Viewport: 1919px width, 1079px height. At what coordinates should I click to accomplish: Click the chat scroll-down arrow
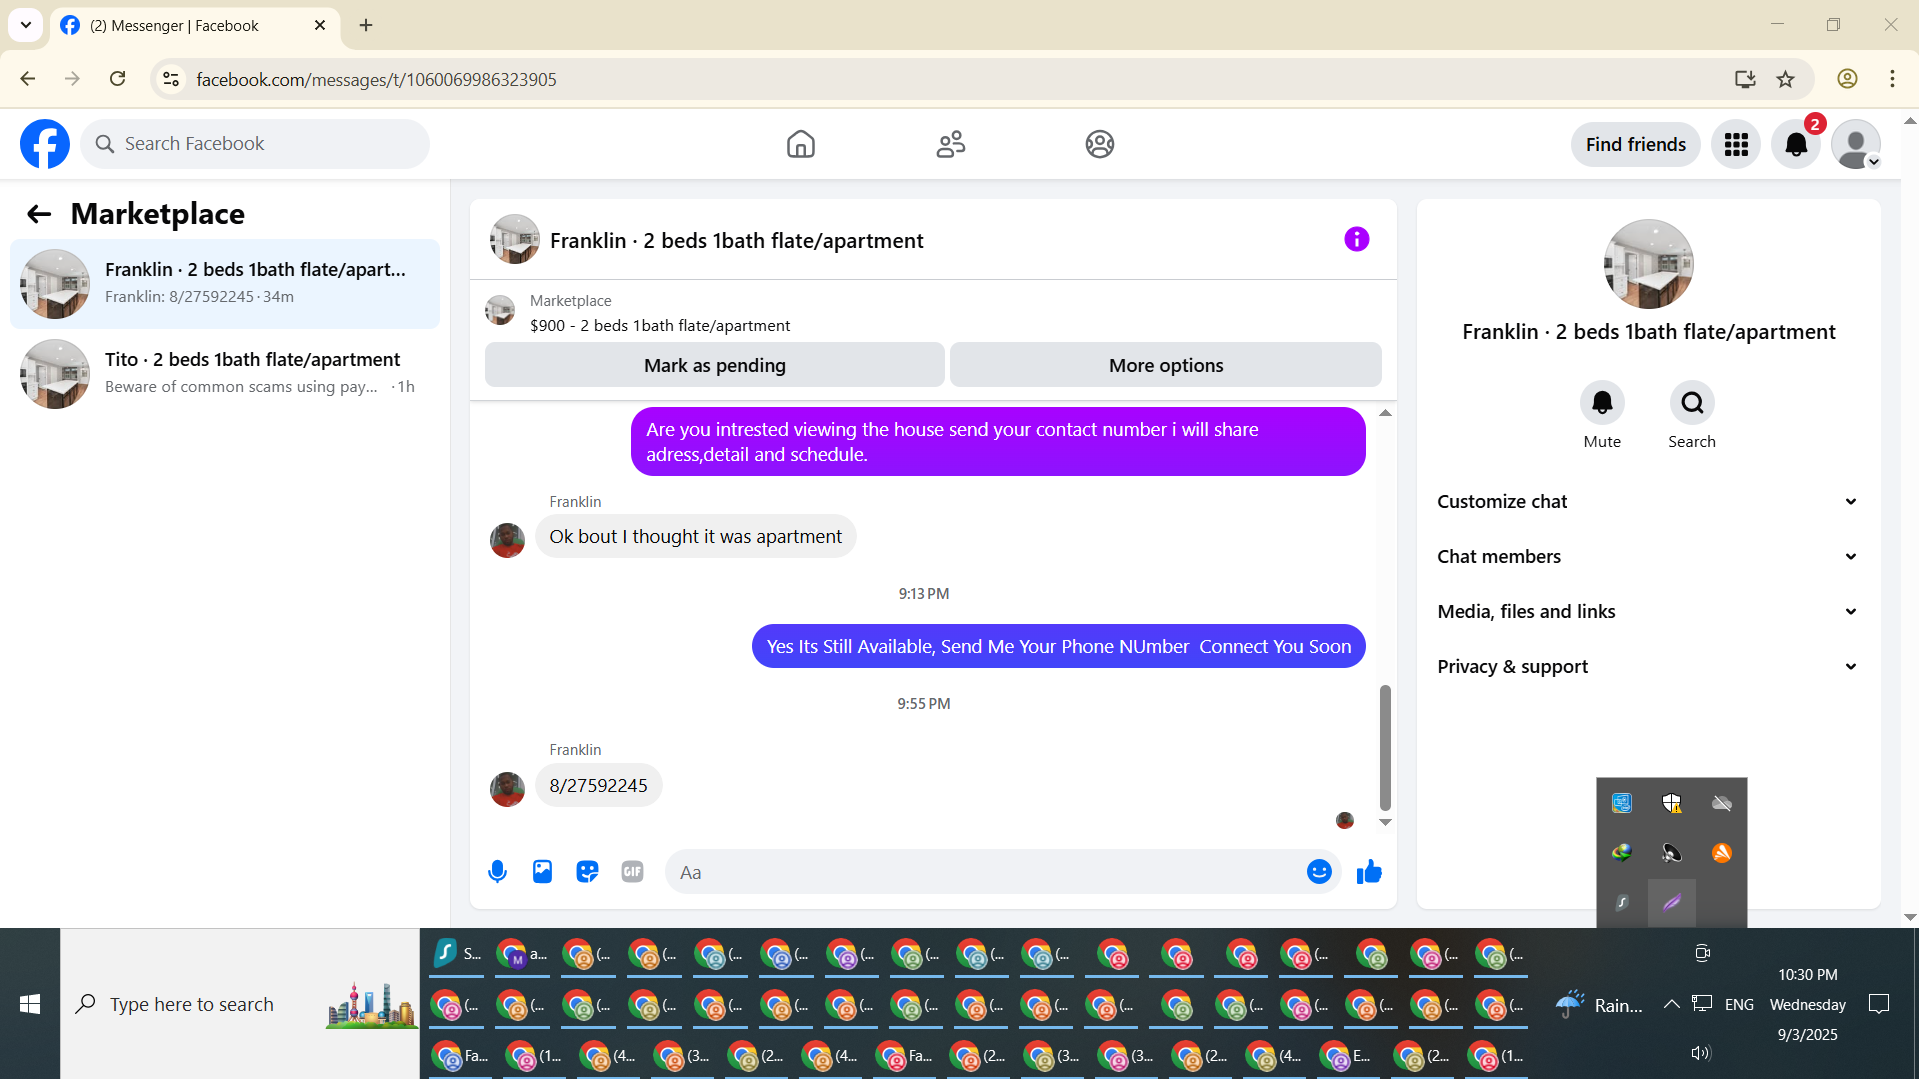pyautogui.click(x=1385, y=822)
